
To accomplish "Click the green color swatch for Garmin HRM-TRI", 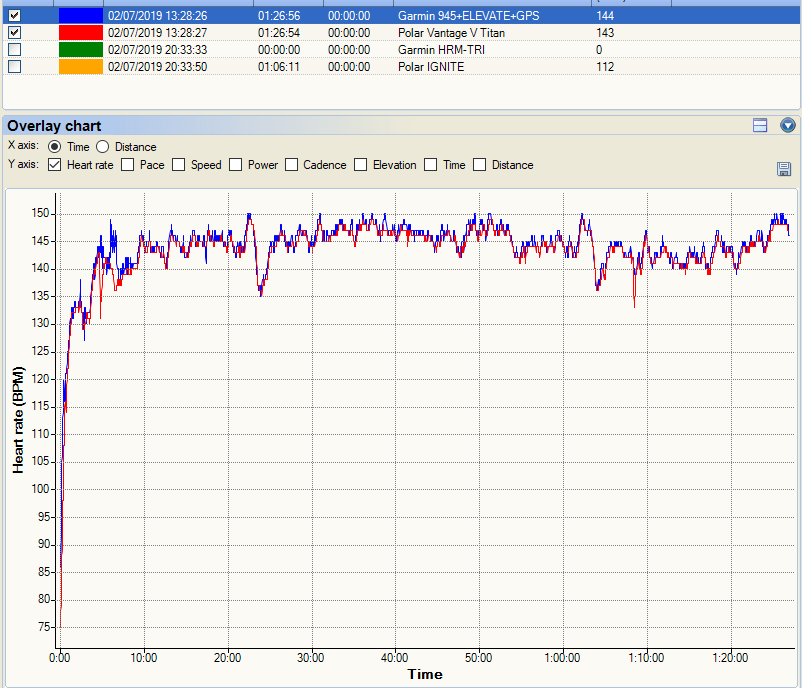I will (81, 50).
